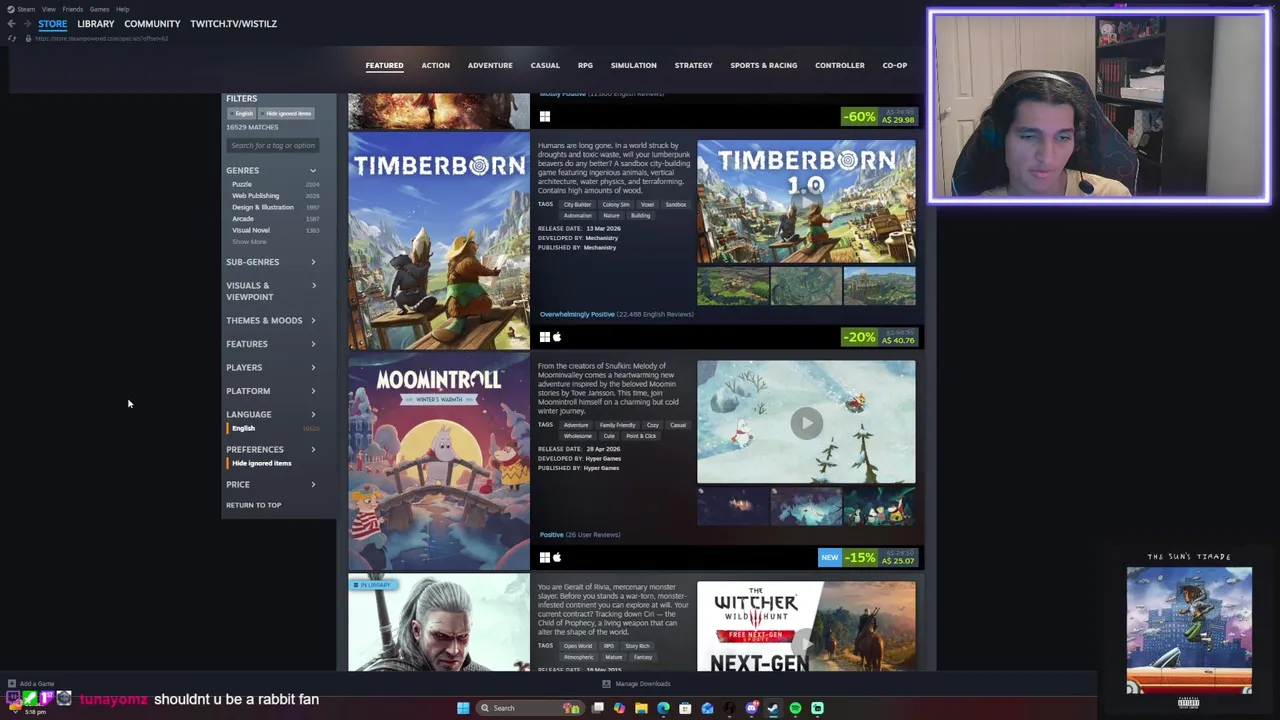Open the Help menu
The width and height of the screenshot is (1280, 720).
click(122, 9)
